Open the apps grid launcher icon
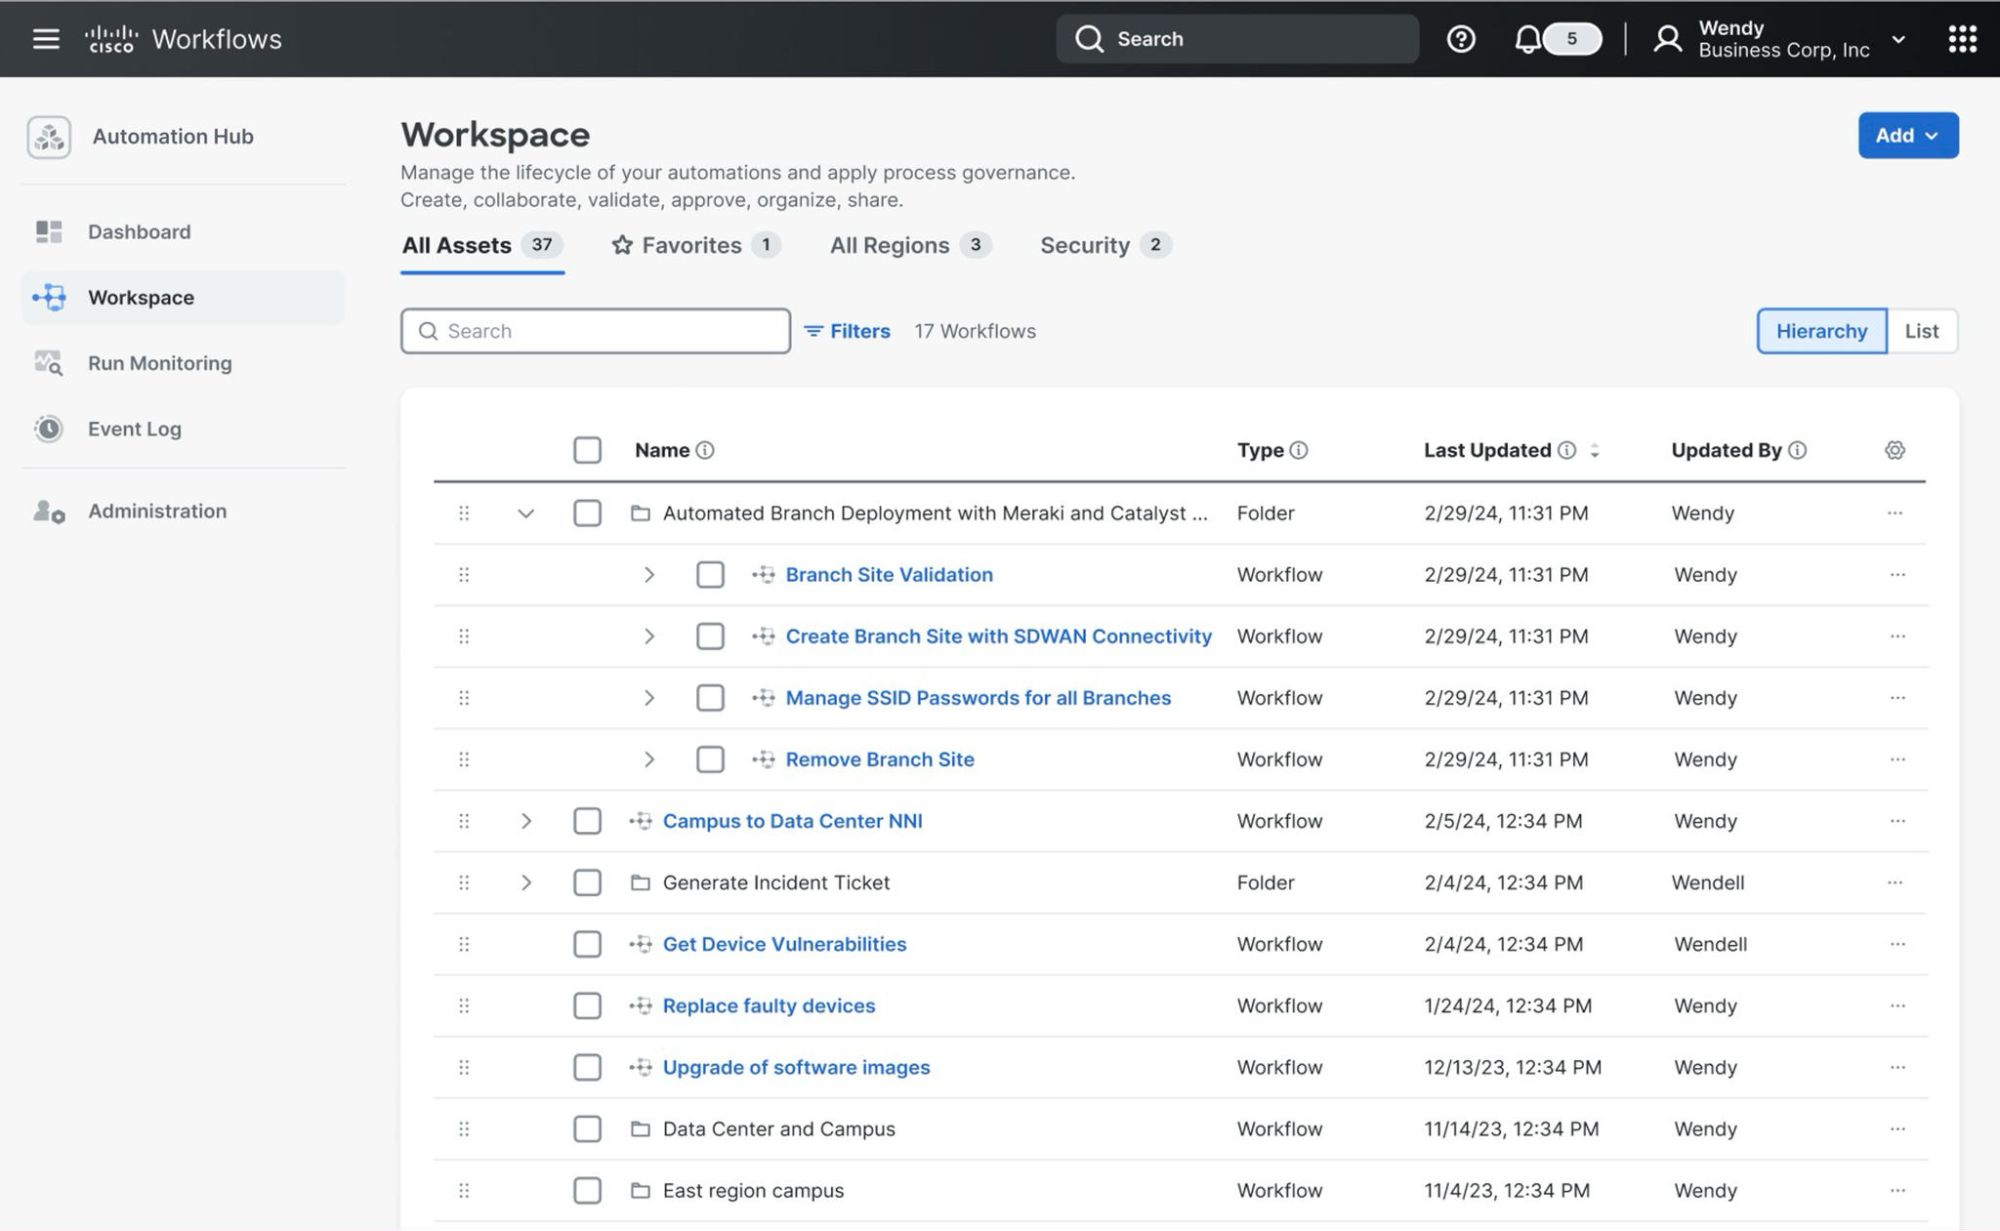Screen dimensions: 2000x1231 1962,39
